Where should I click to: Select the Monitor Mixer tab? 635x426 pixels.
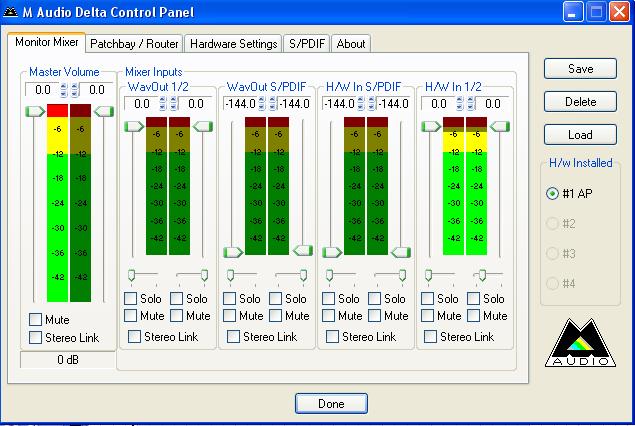47,42
